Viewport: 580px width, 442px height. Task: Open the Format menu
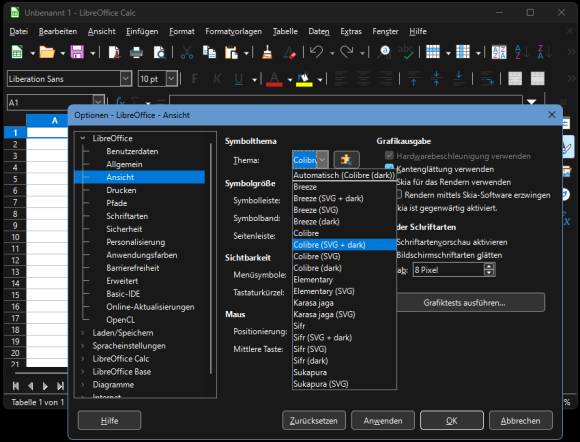tap(182, 31)
